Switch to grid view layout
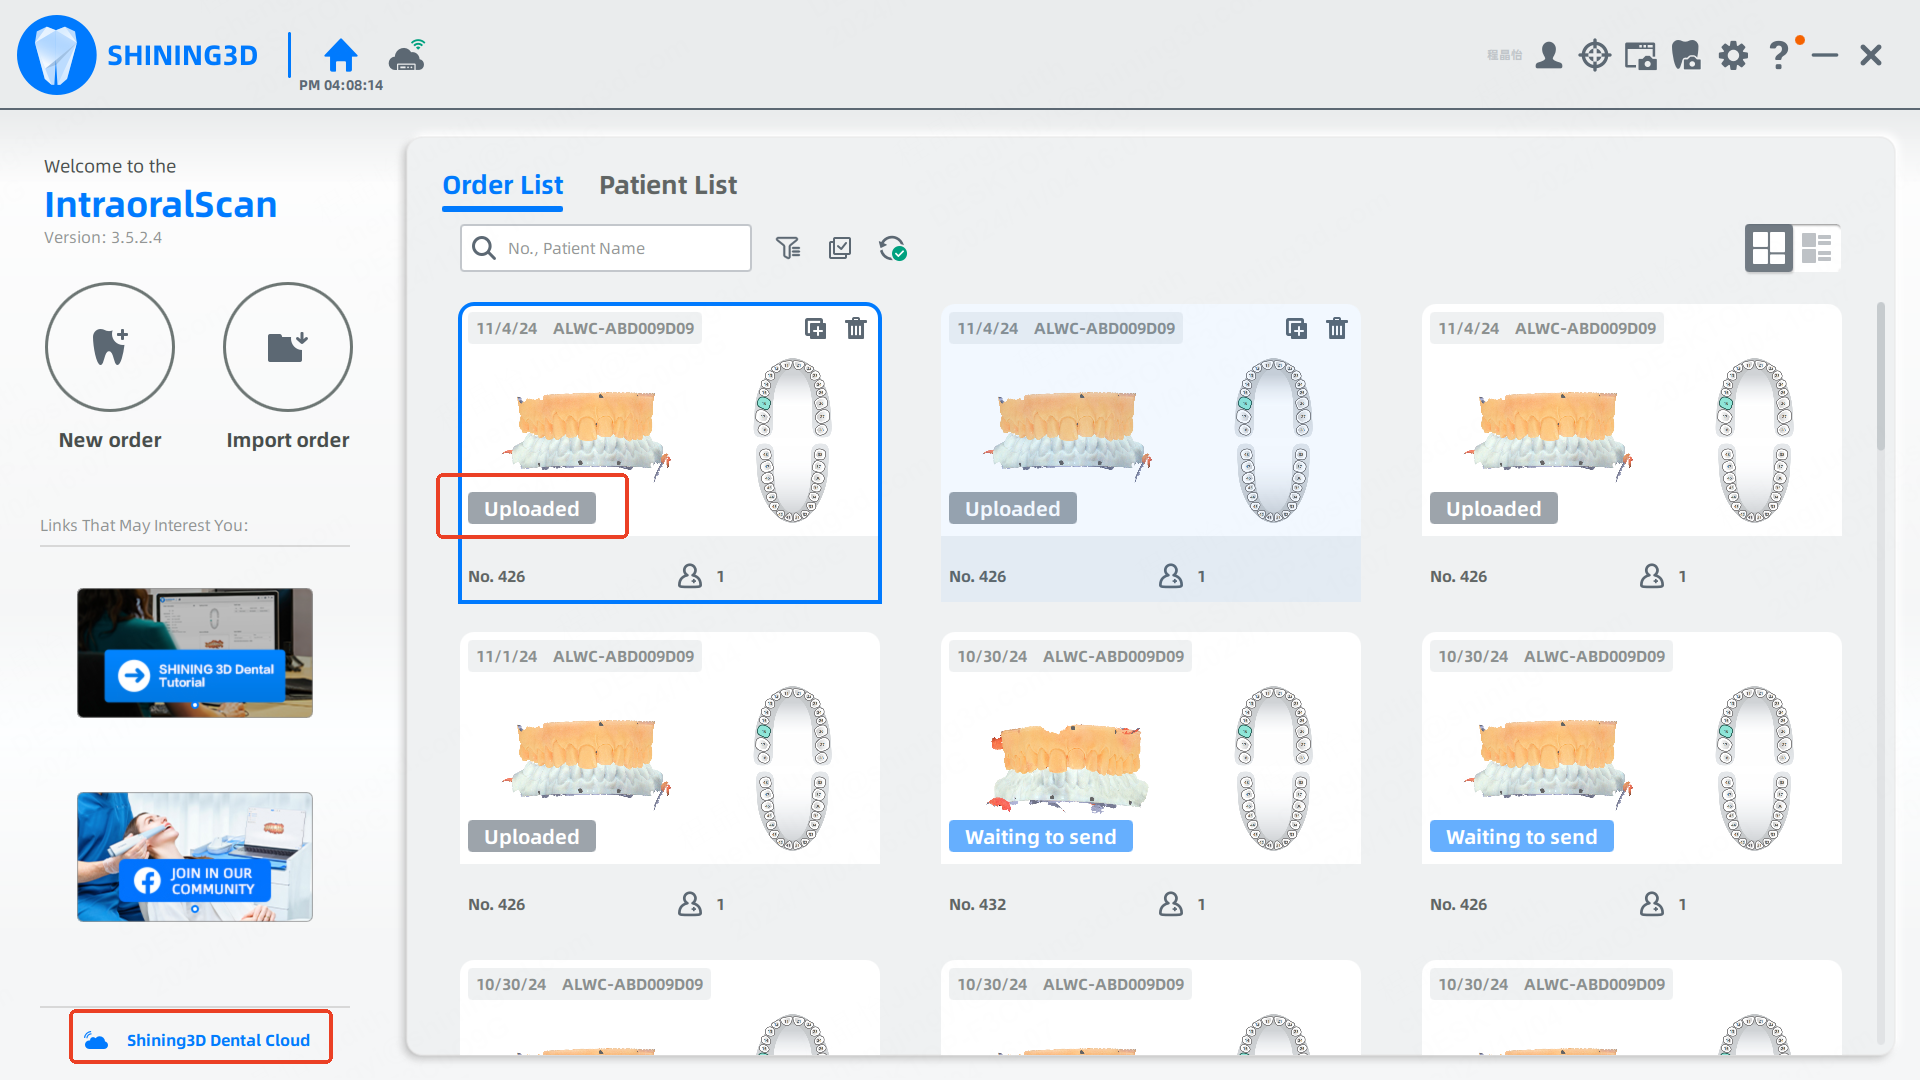This screenshot has height=1080, width=1920. click(x=1768, y=248)
